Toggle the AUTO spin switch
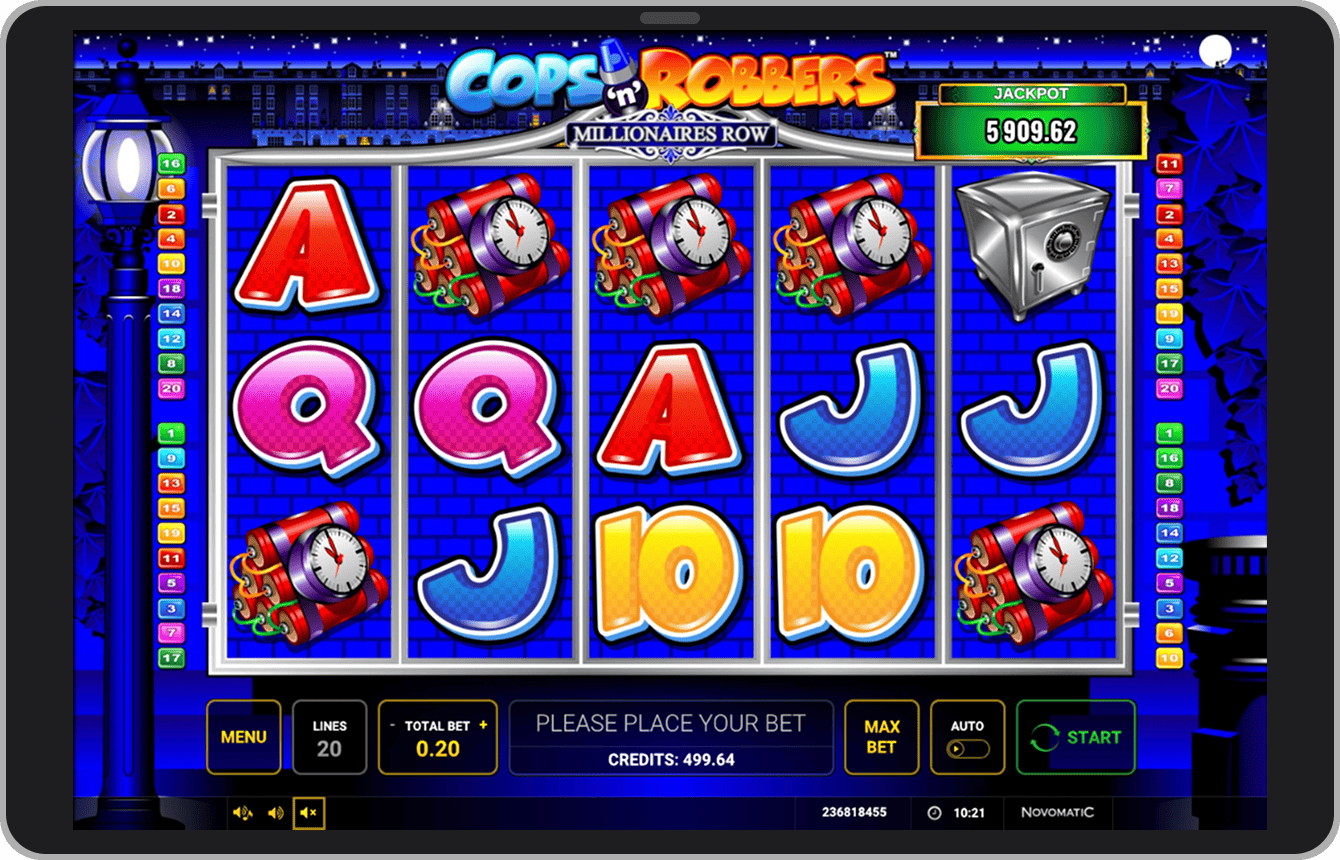Image resolution: width=1340 pixels, height=860 pixels. (967, 749)
